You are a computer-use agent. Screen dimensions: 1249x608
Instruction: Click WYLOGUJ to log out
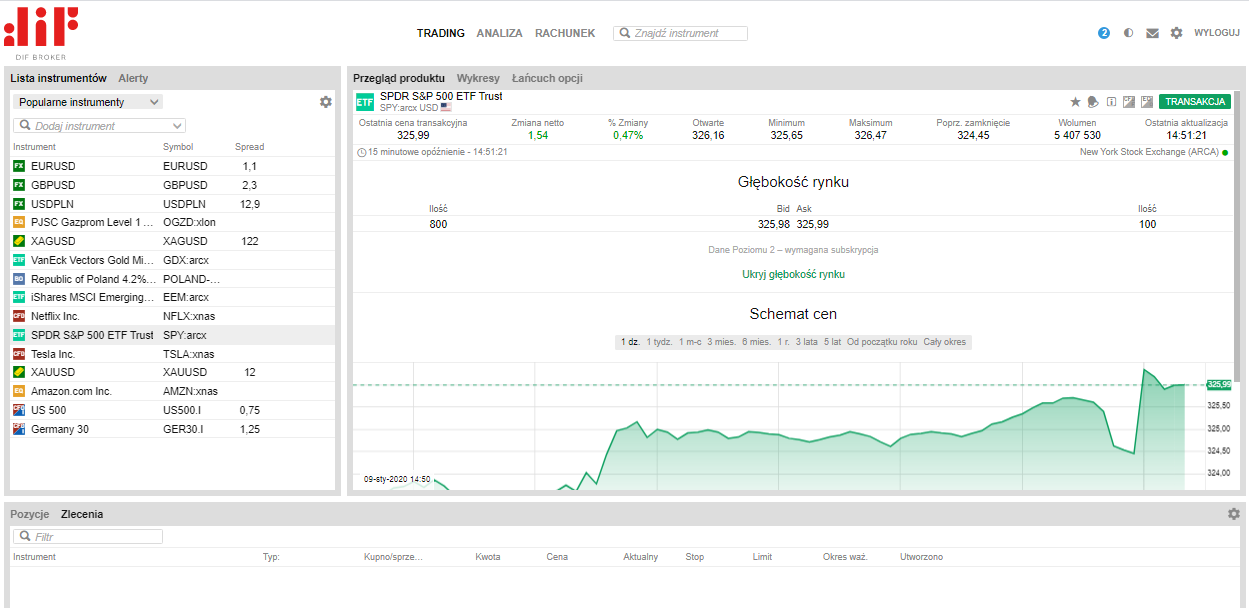pos(1217,33)
